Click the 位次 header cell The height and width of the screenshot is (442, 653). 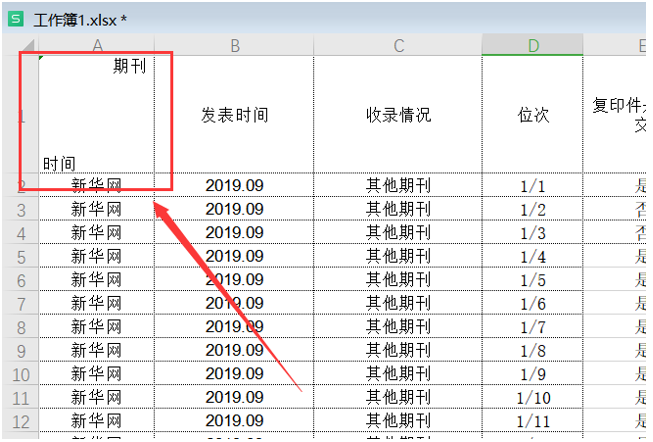533,115
